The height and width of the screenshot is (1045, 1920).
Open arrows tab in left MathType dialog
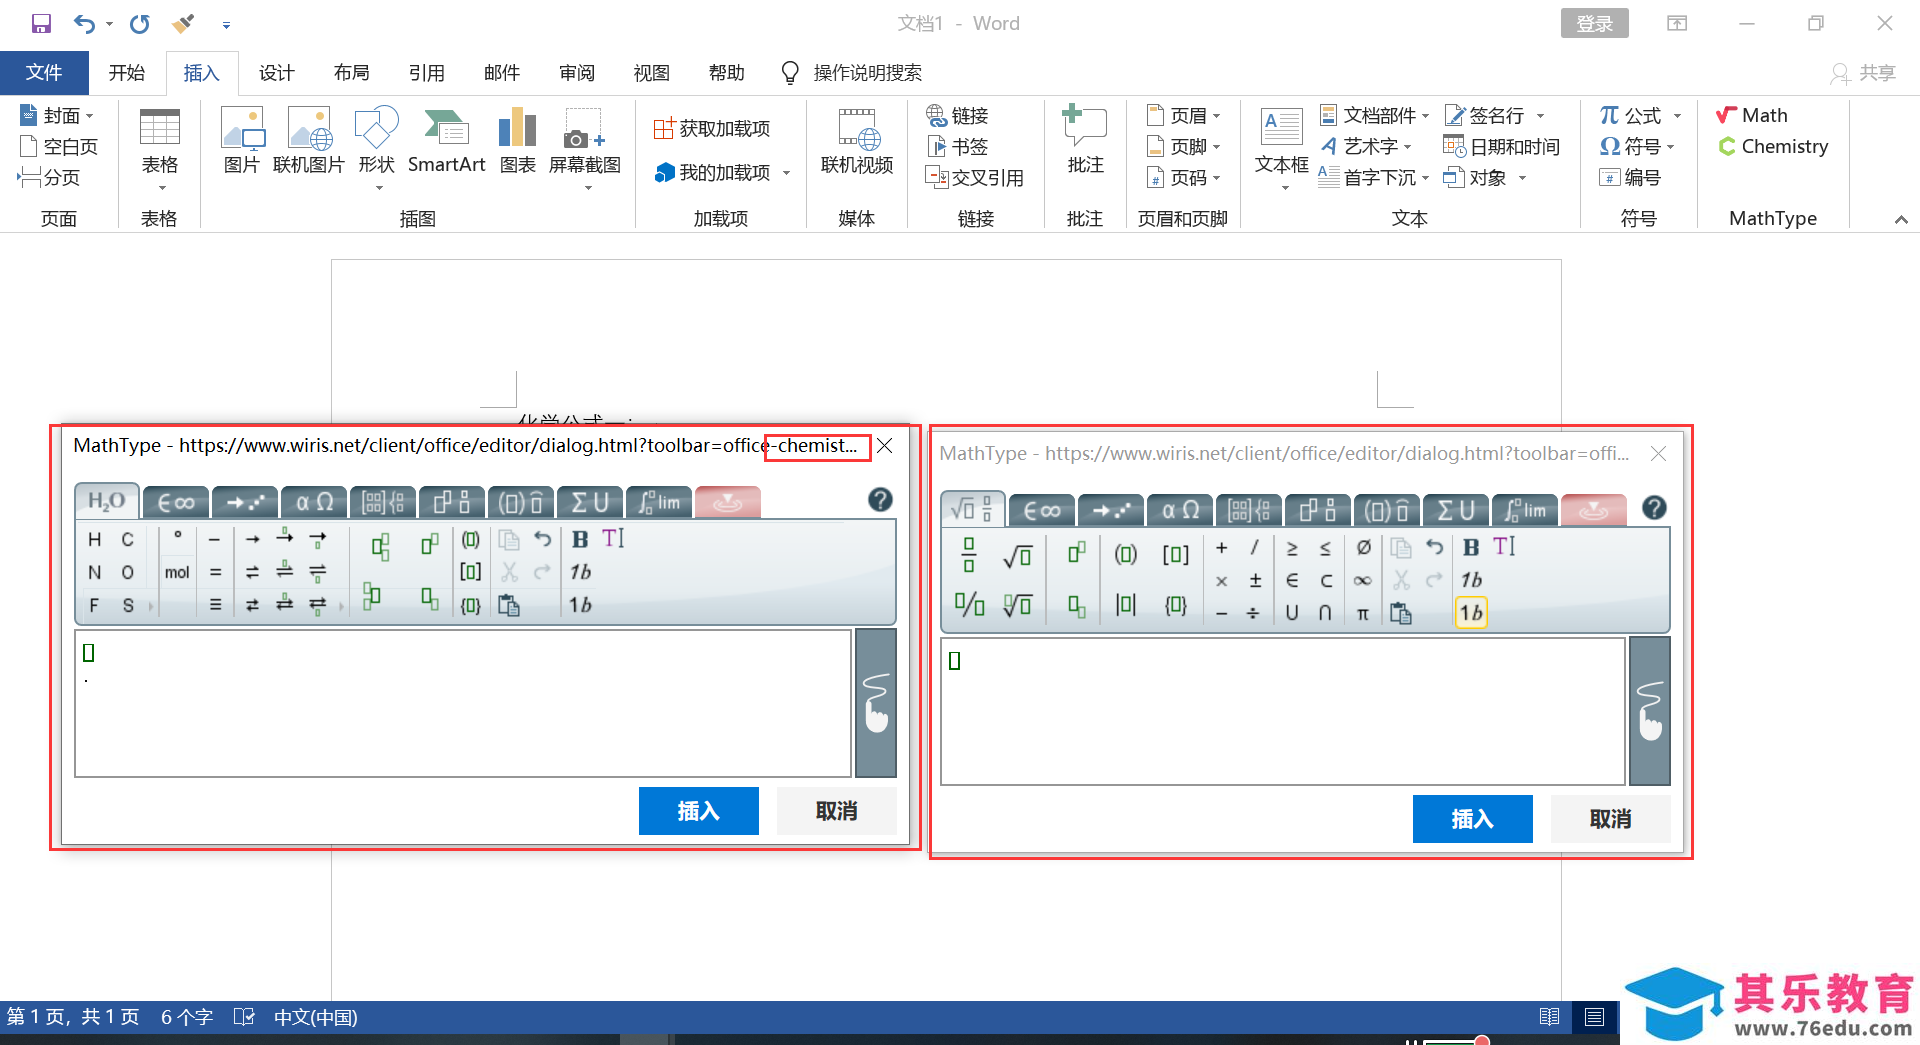point(245,502)
